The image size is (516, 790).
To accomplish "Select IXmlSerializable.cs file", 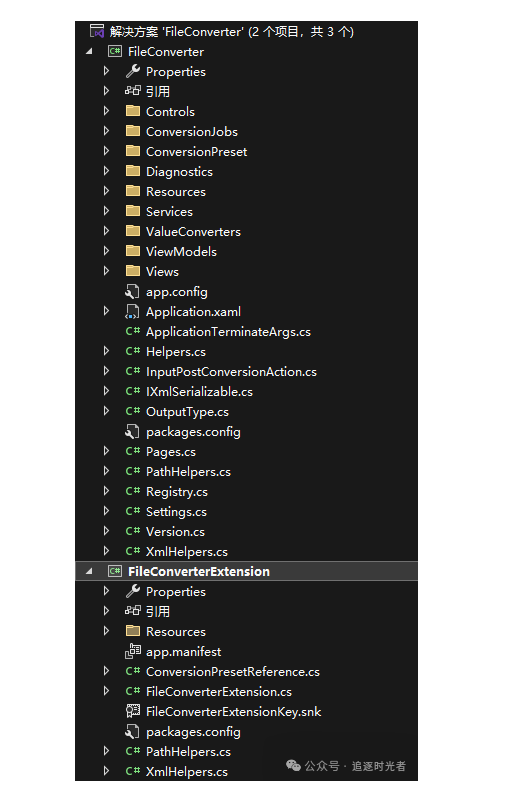I will point(199,391).
